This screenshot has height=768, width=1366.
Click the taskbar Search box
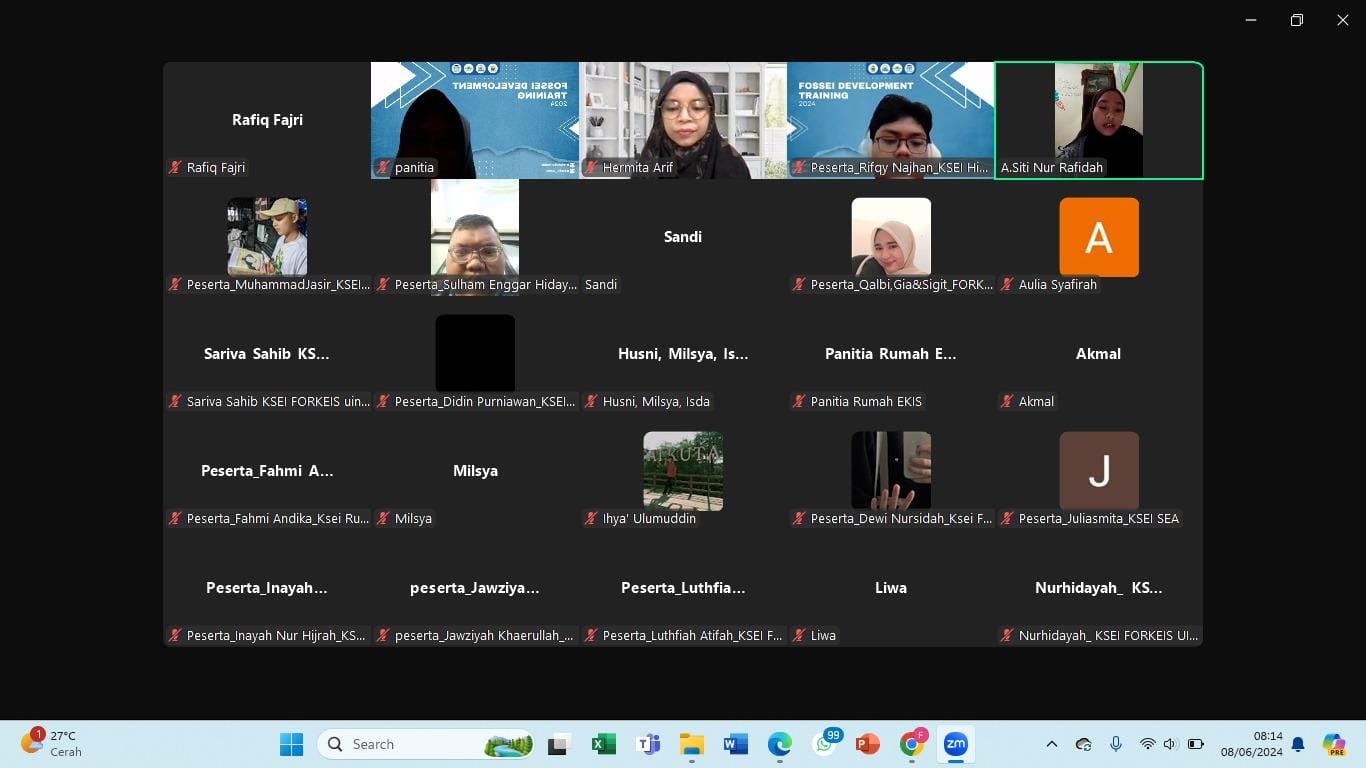pyautogui.click(x=425, y=744)
